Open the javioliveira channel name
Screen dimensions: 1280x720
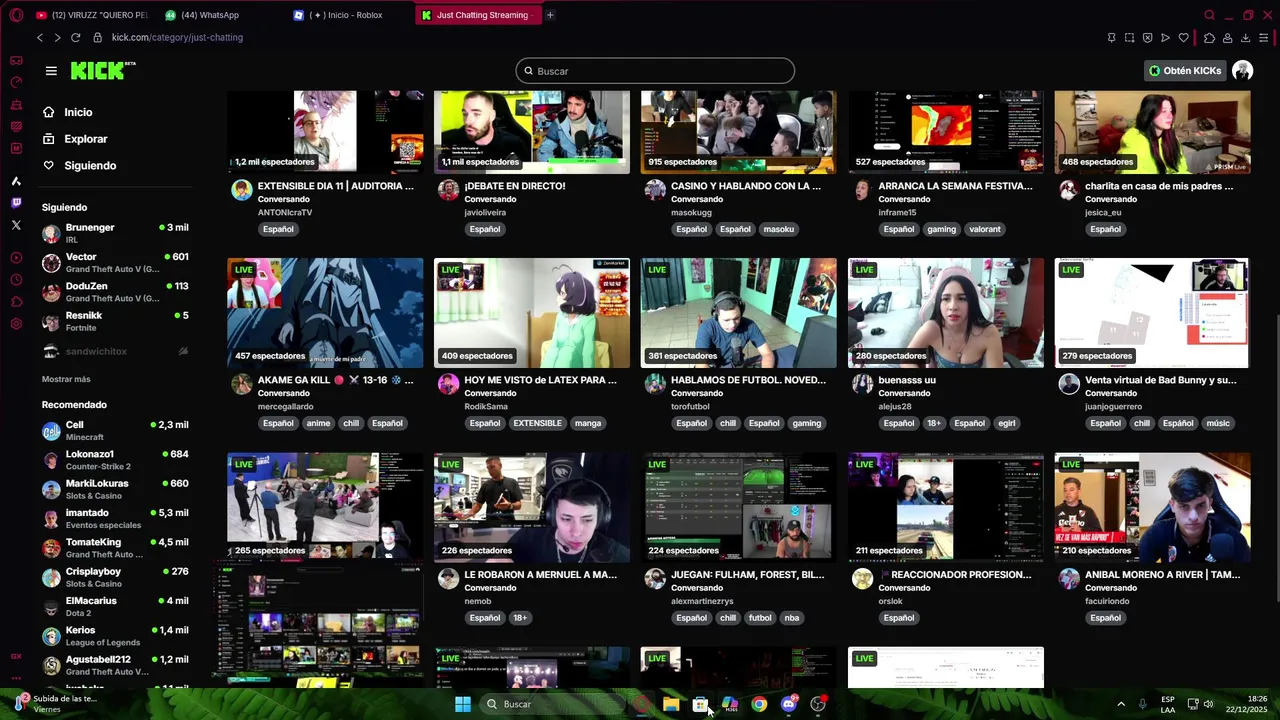pos(485,212)
